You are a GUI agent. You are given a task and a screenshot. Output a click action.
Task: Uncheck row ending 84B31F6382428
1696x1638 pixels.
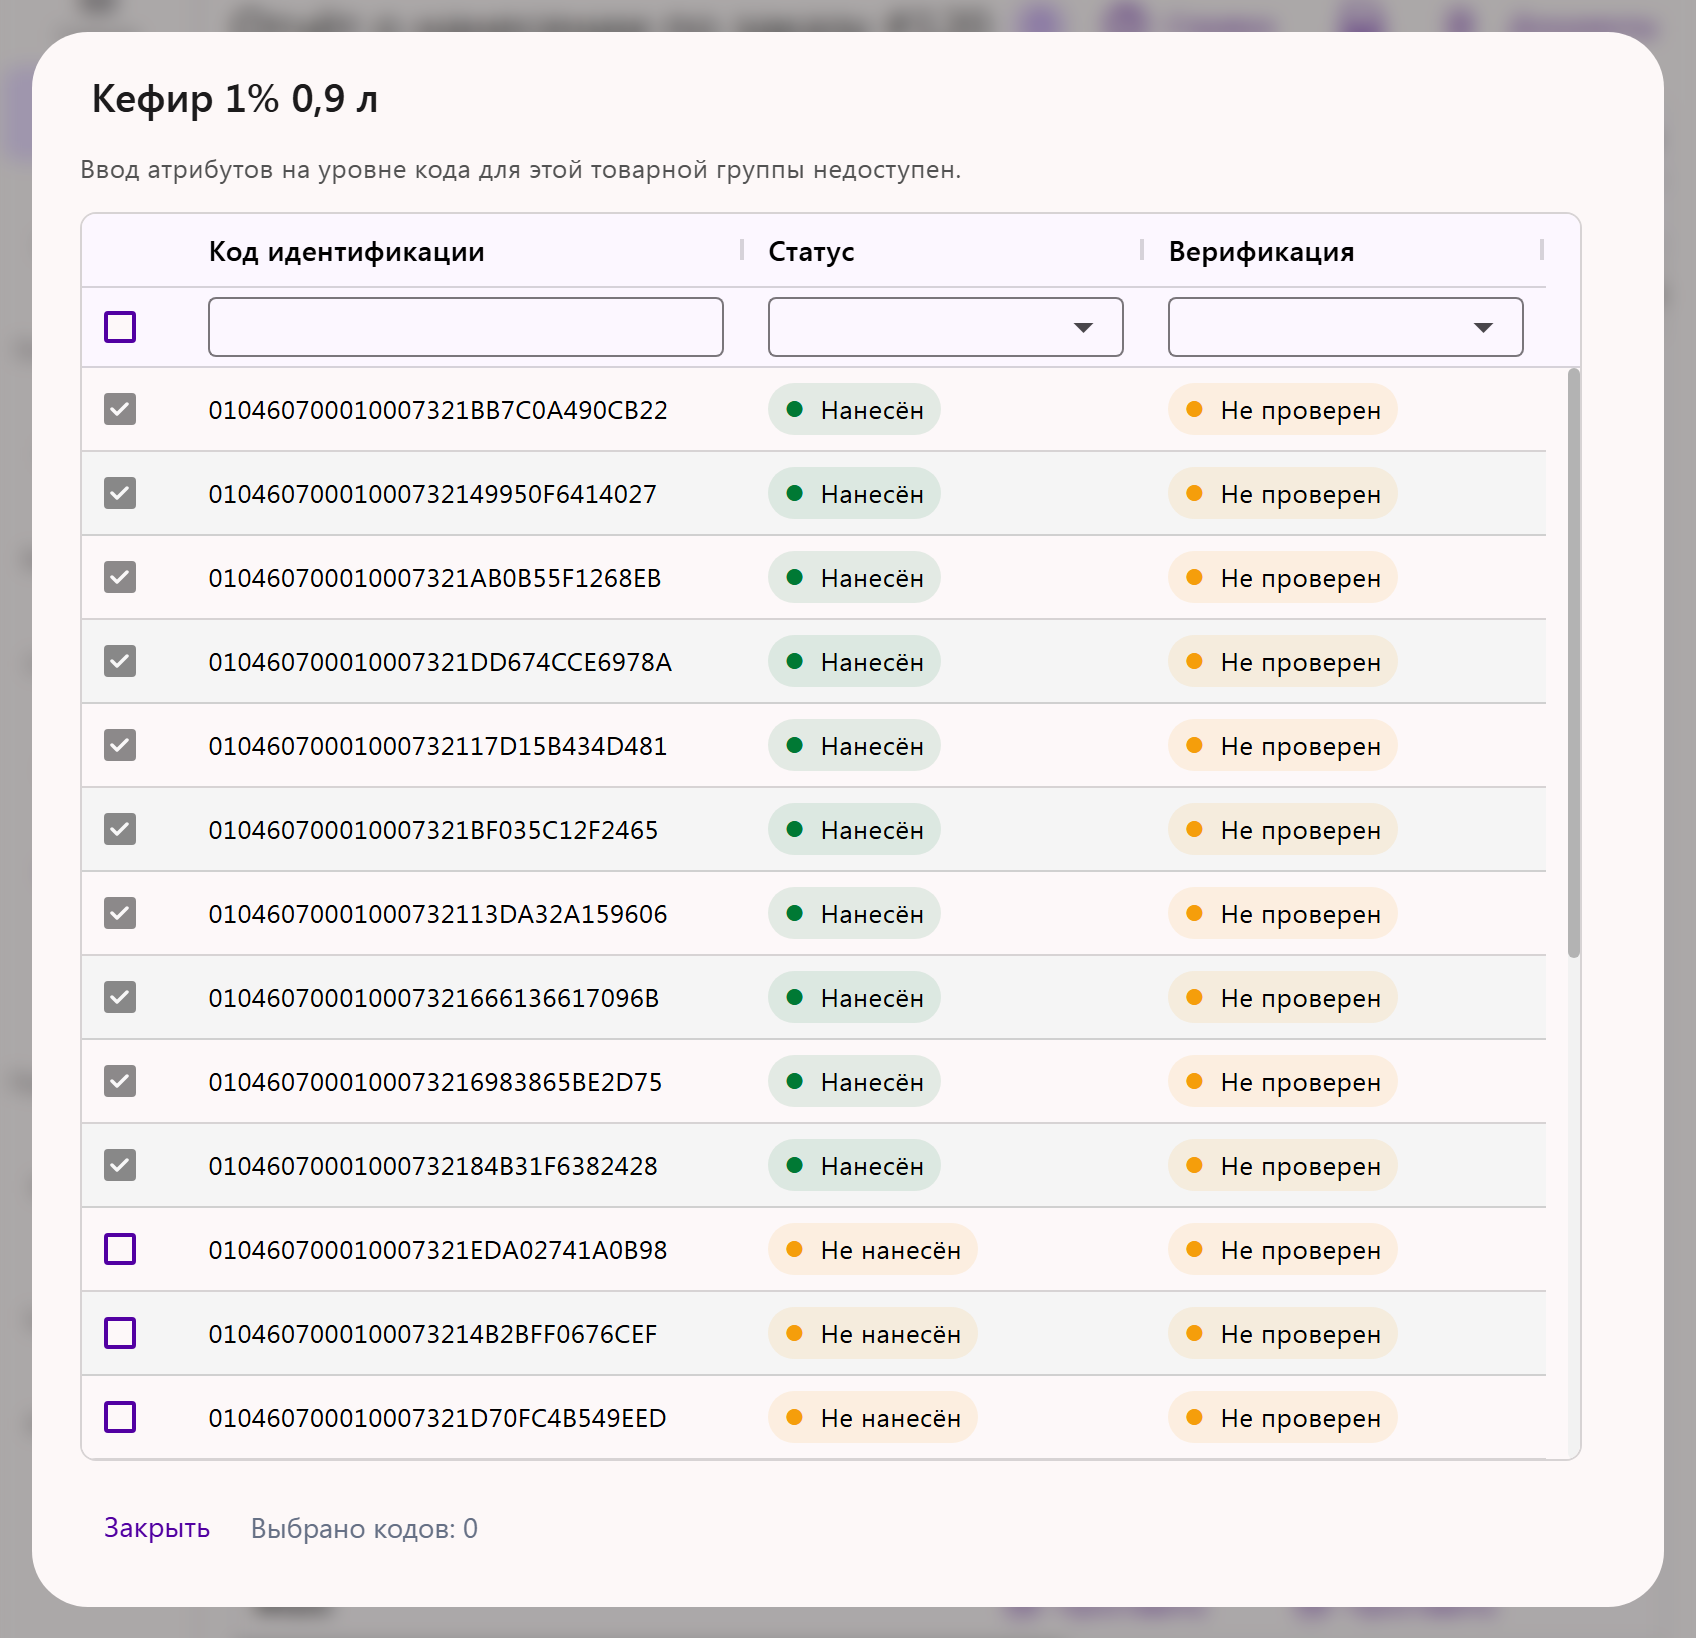120,1165
